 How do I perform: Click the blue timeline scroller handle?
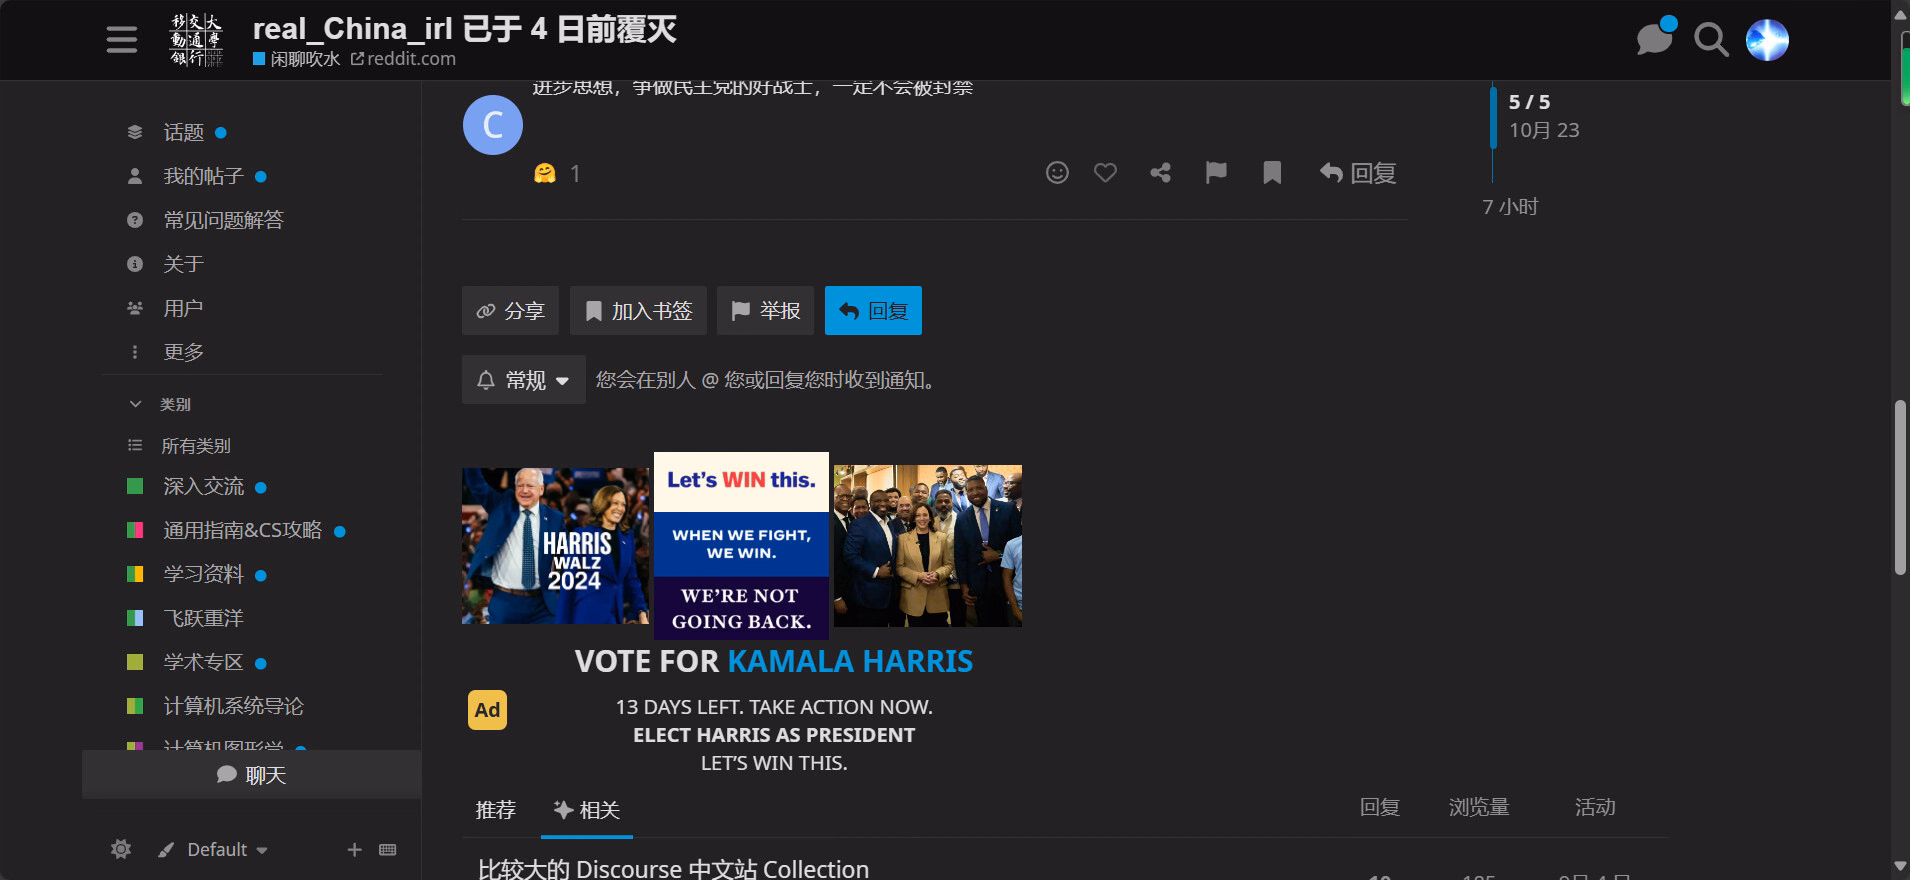1493,116
